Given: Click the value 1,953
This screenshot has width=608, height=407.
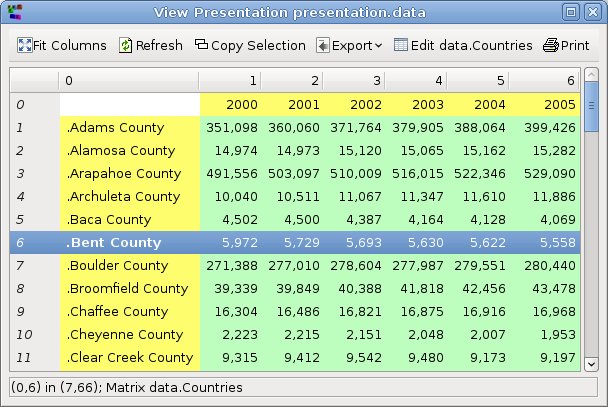Looking at the screenshot, I should 558,334.
